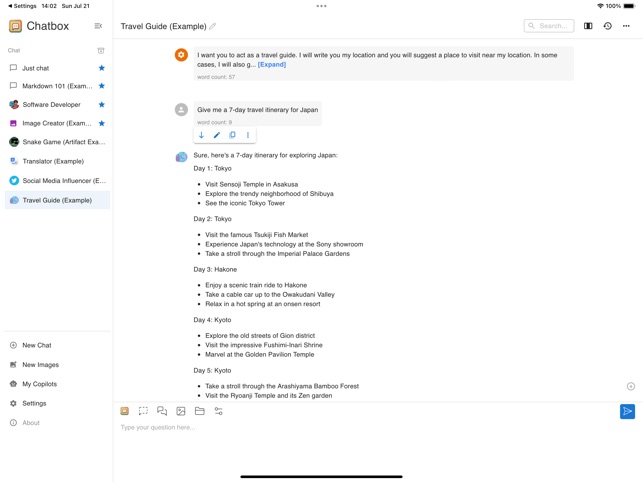Click the circled plus button at right edge
The width and height of the screenshot is (643, 482).
[x=631, y=386]
